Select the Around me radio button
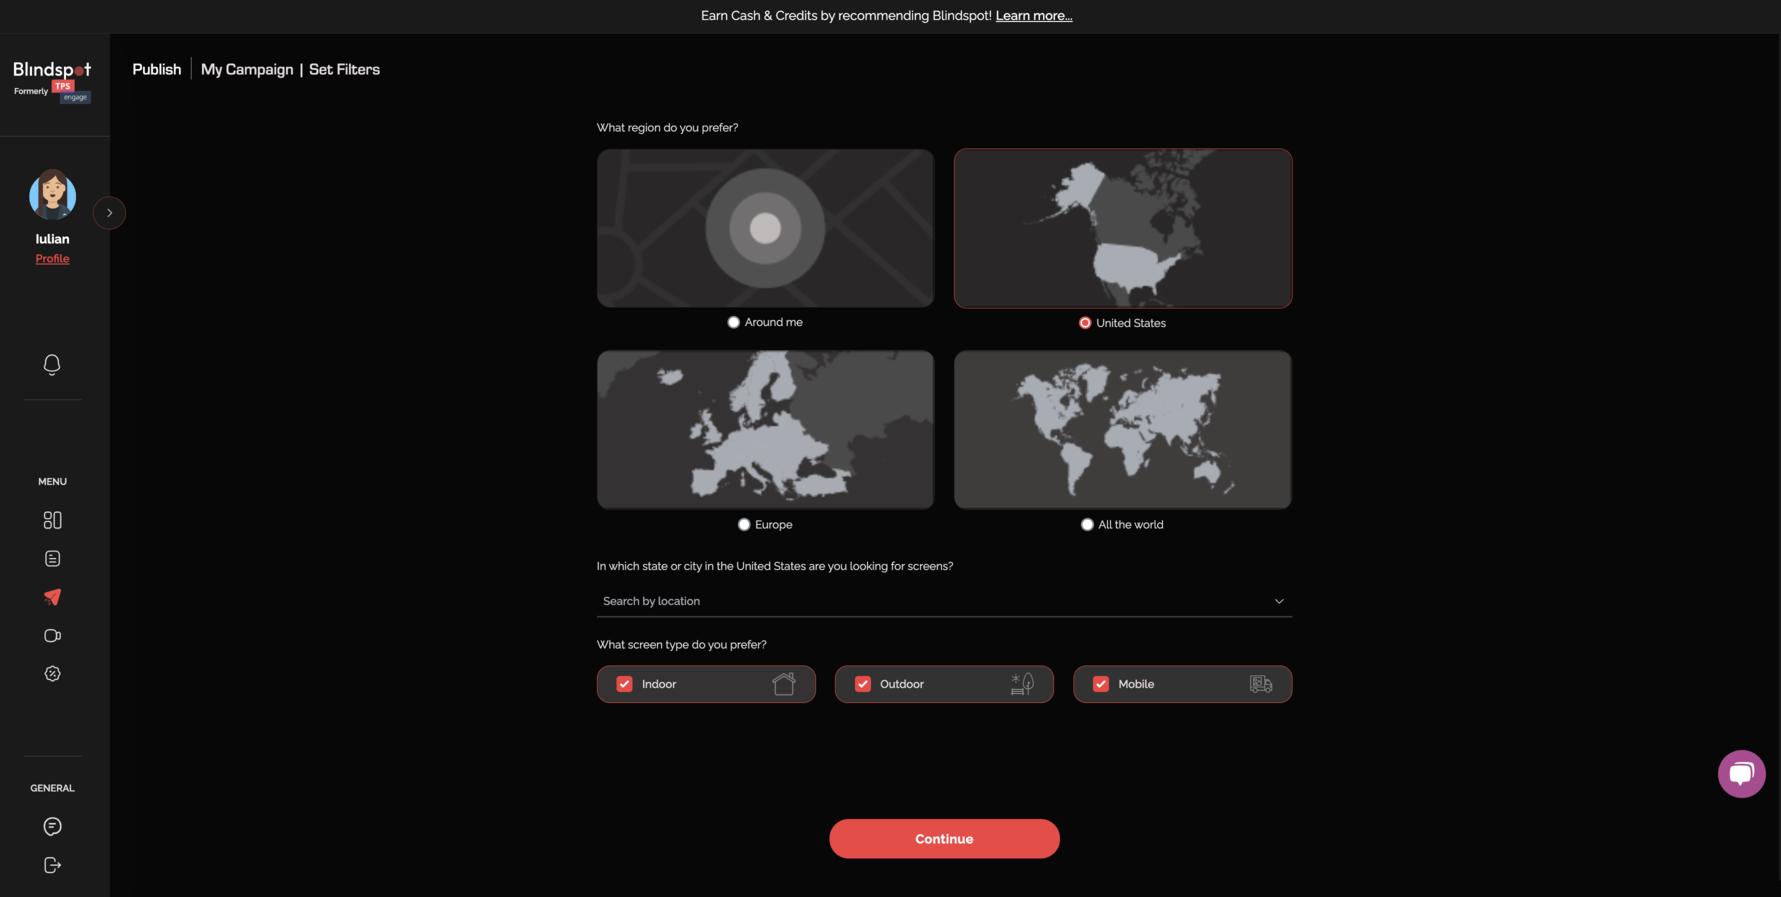1781x897 pixels. (733, 322)
